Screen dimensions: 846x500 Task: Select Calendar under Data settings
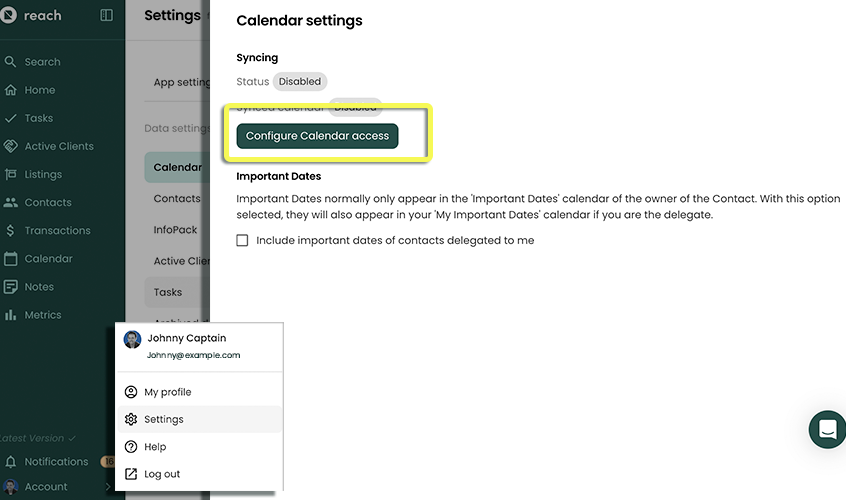[x=176, y=168]
